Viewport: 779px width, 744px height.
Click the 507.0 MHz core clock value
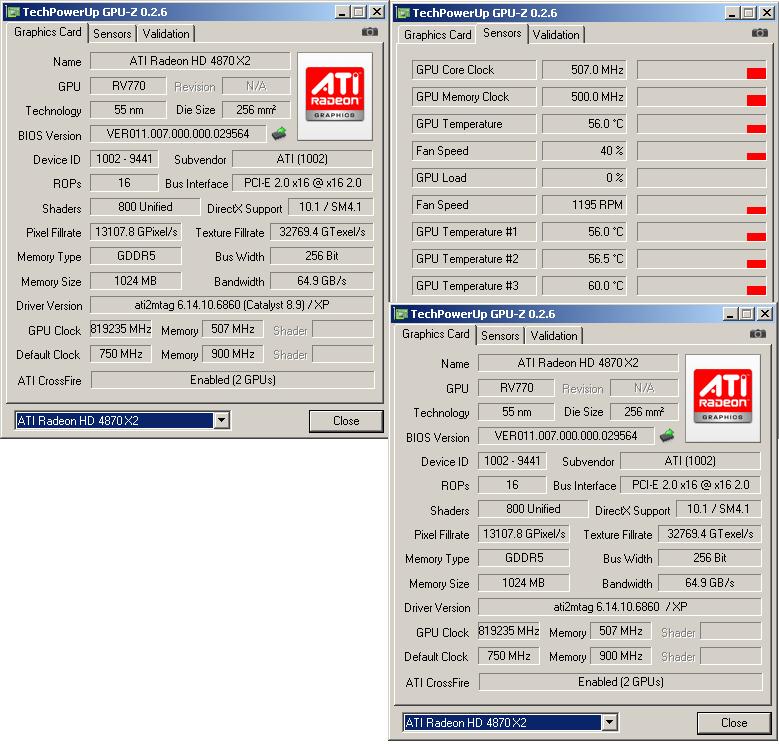point(584,70)
